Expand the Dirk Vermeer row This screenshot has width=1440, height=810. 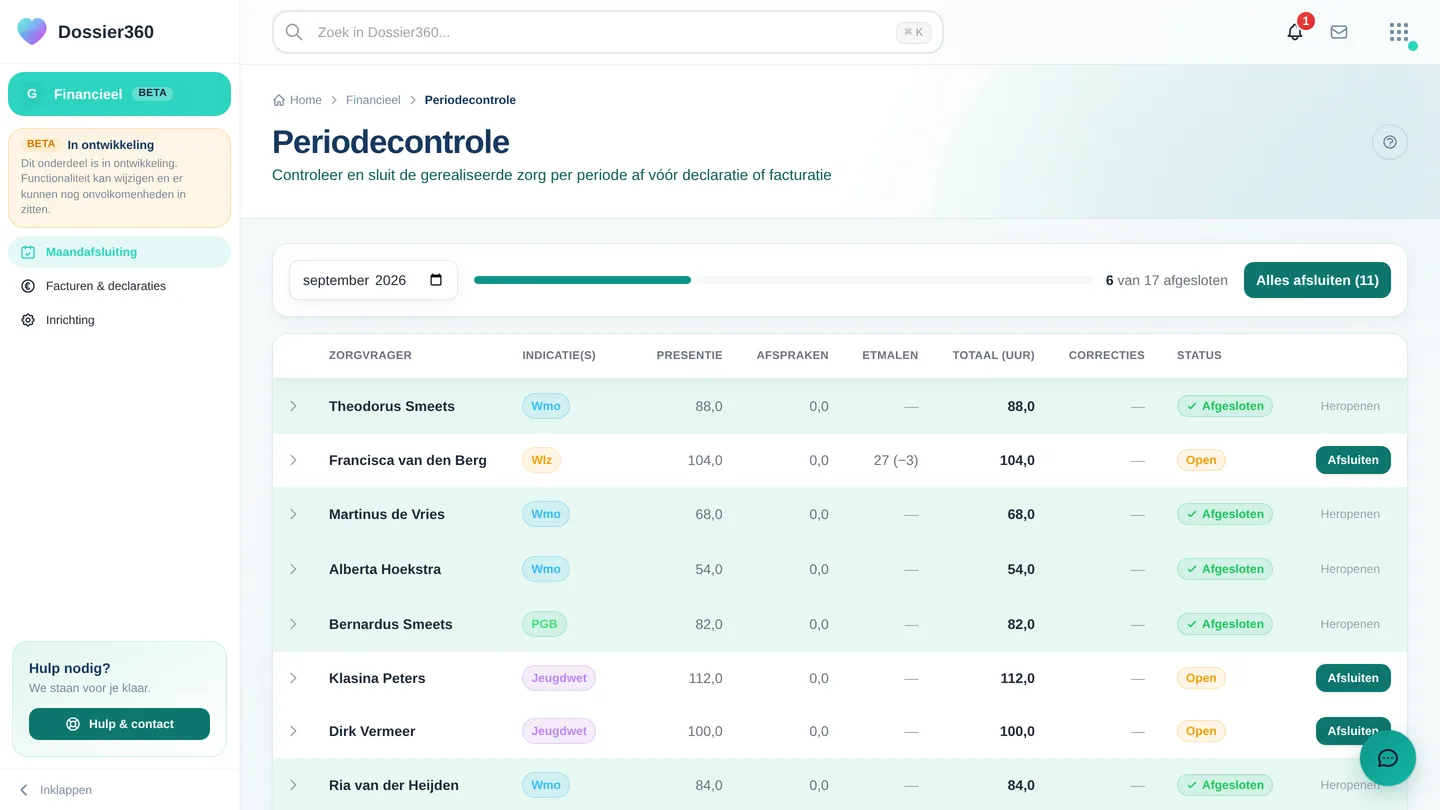(x=293, y=731)
